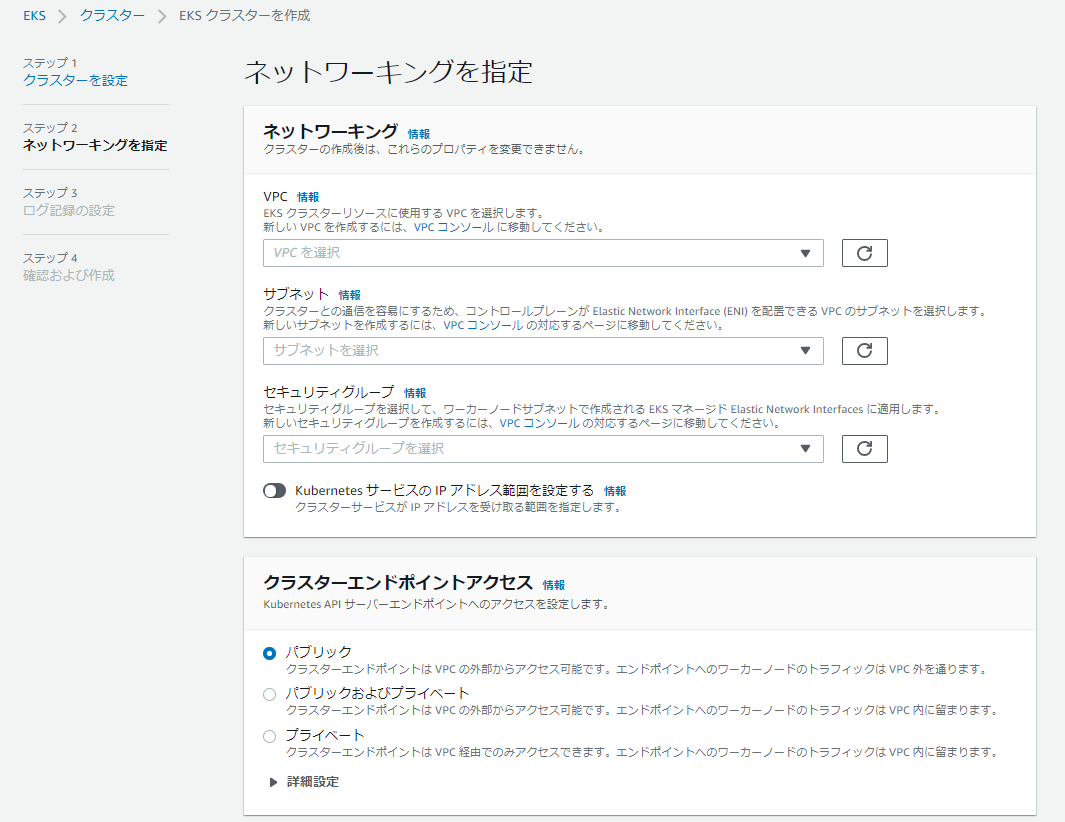
Task: Navigate to クラスター breadcrumb link
Action: (x=112, y=16)
